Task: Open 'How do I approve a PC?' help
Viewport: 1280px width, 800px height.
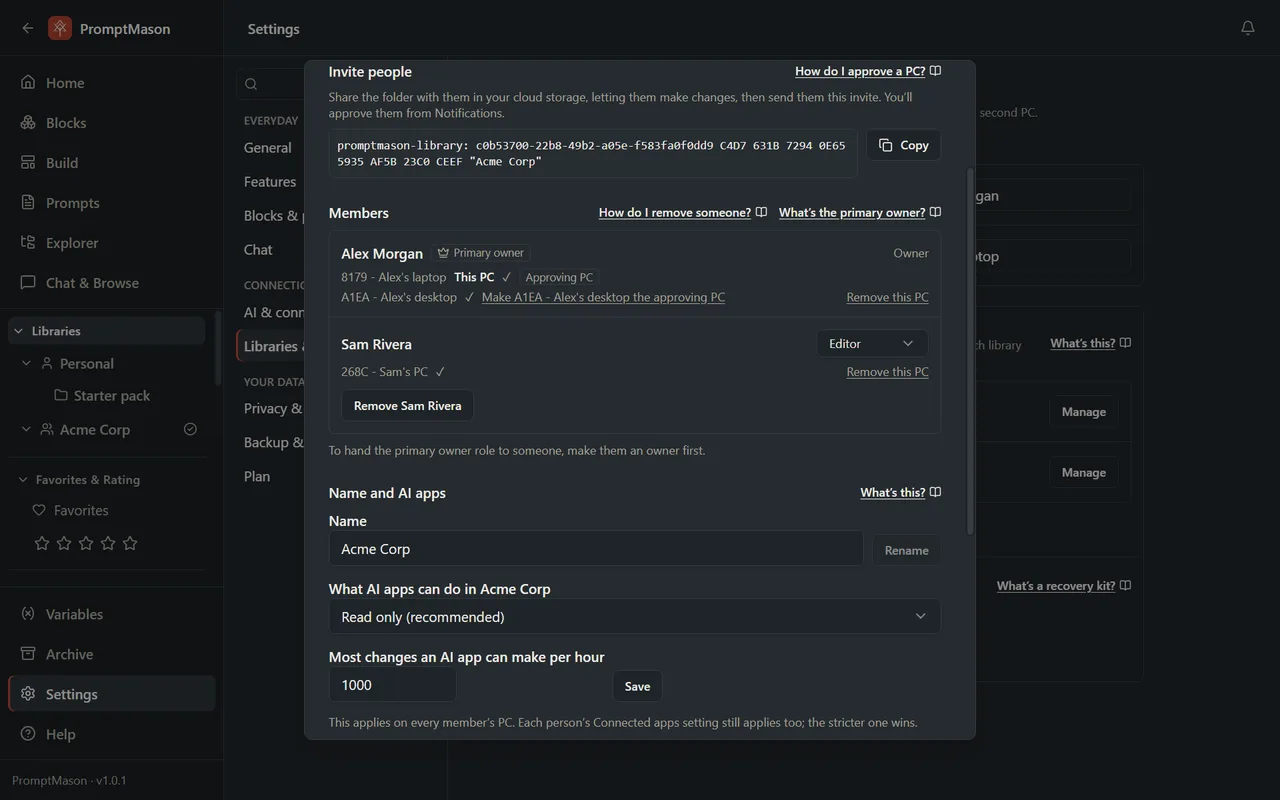Action: pos(868,71)
